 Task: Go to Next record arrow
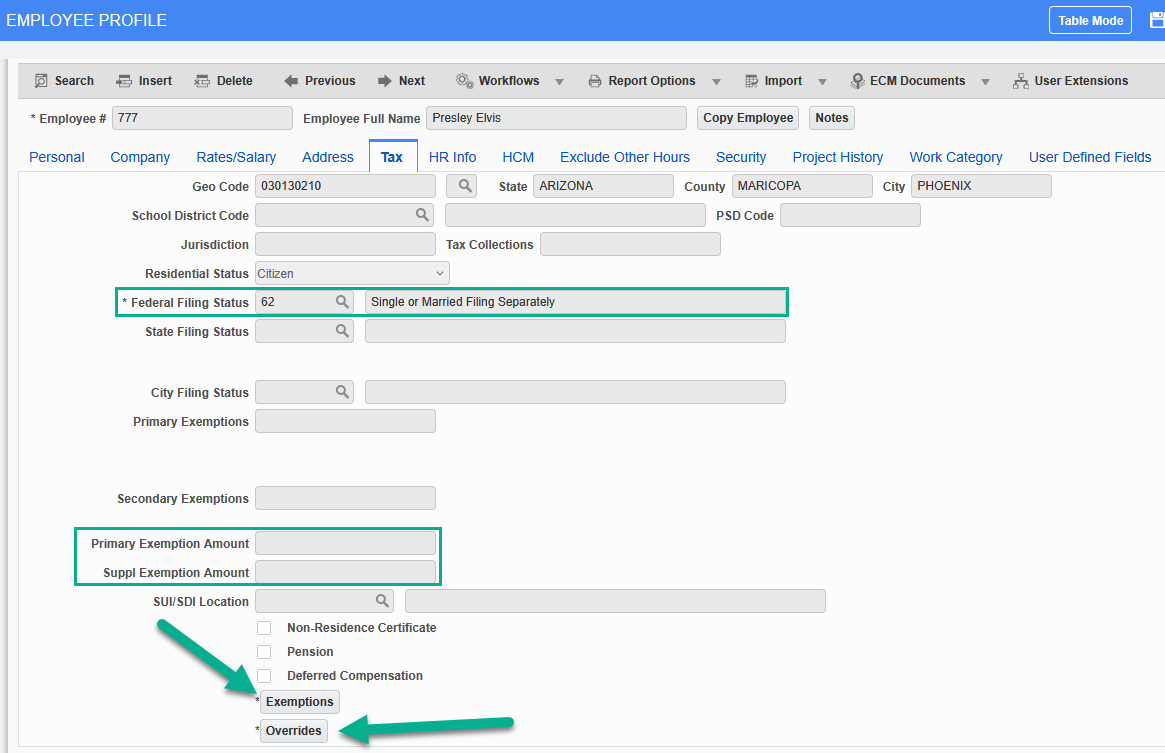coord(384,81)
